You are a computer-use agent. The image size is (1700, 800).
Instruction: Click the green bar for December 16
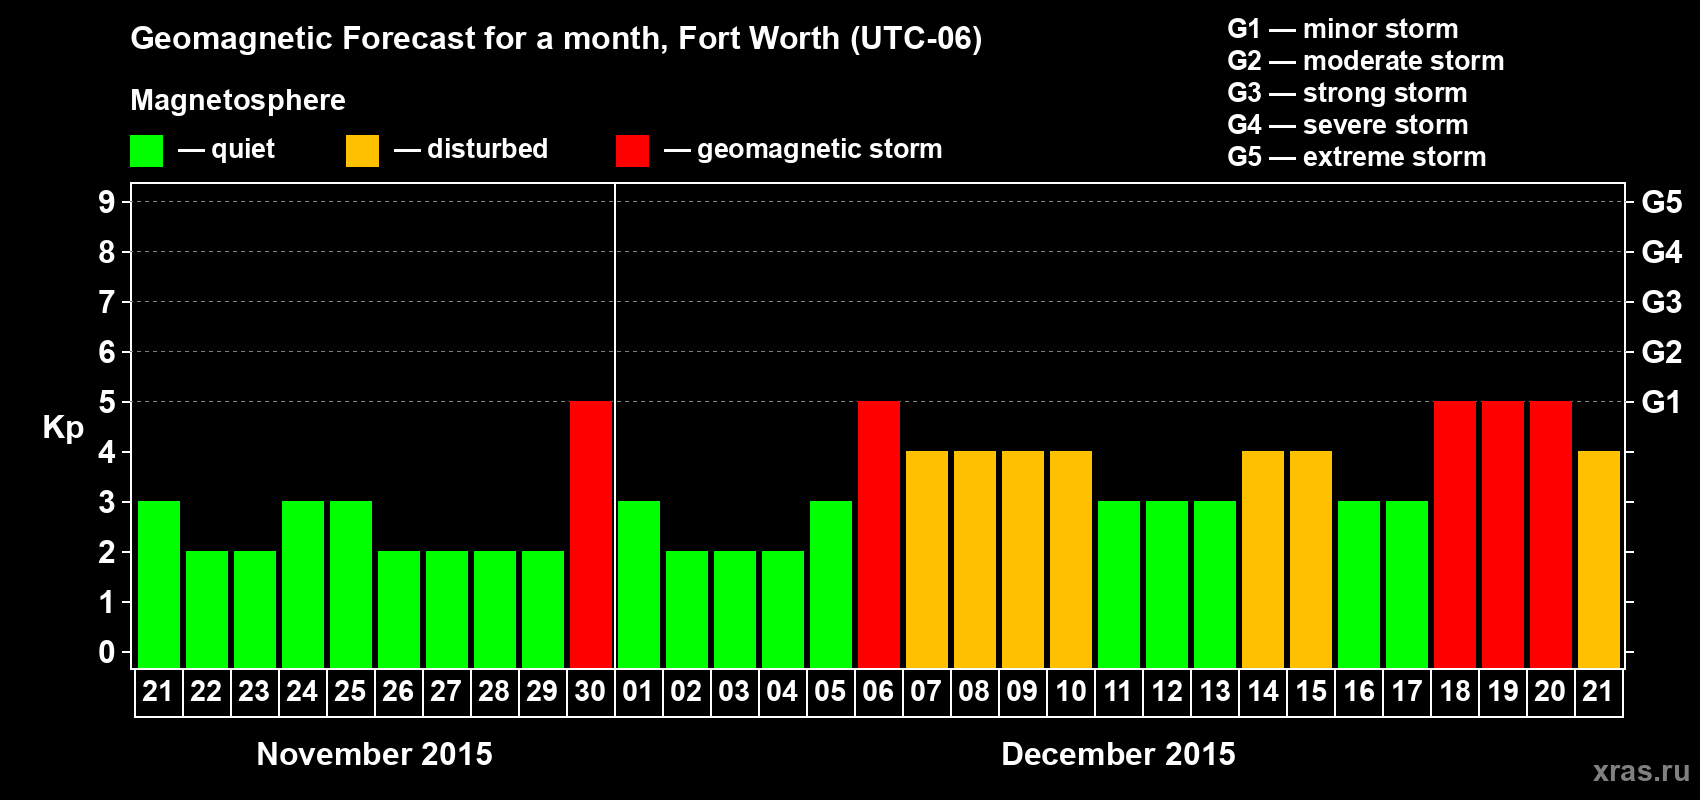click(1359, 584)
